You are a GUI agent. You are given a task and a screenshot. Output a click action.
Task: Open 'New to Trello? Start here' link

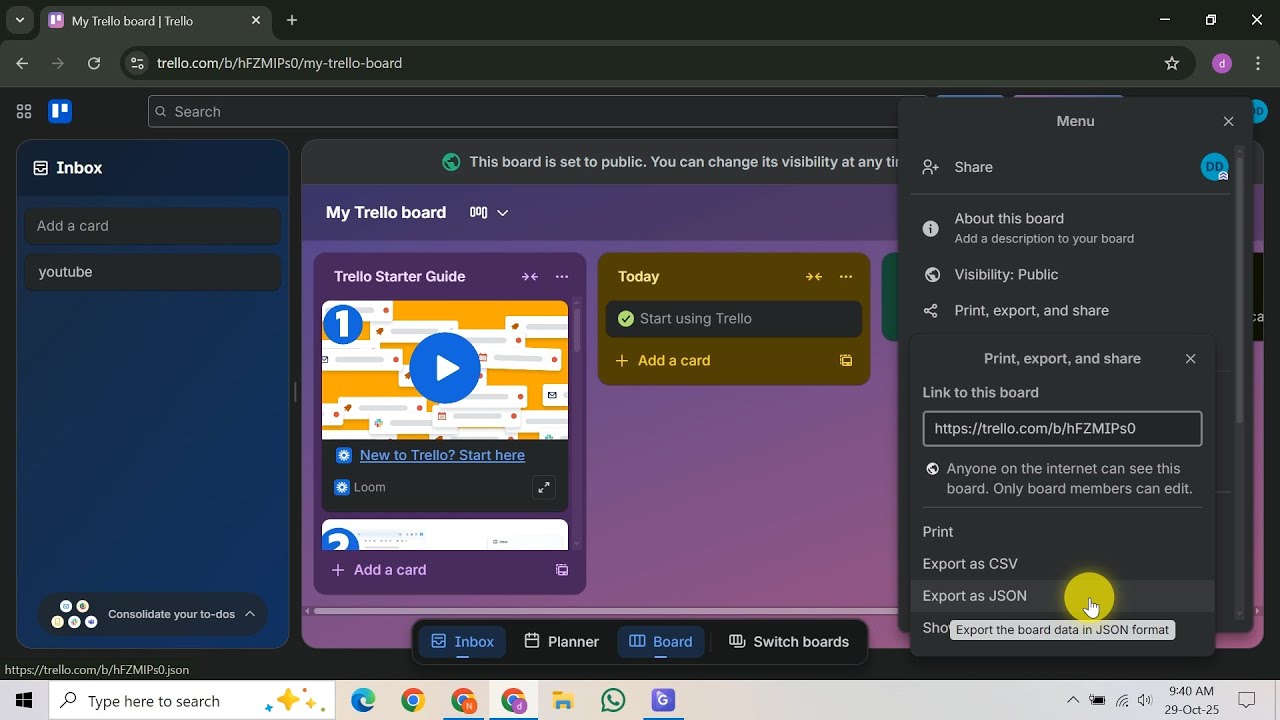click(442, 455)
